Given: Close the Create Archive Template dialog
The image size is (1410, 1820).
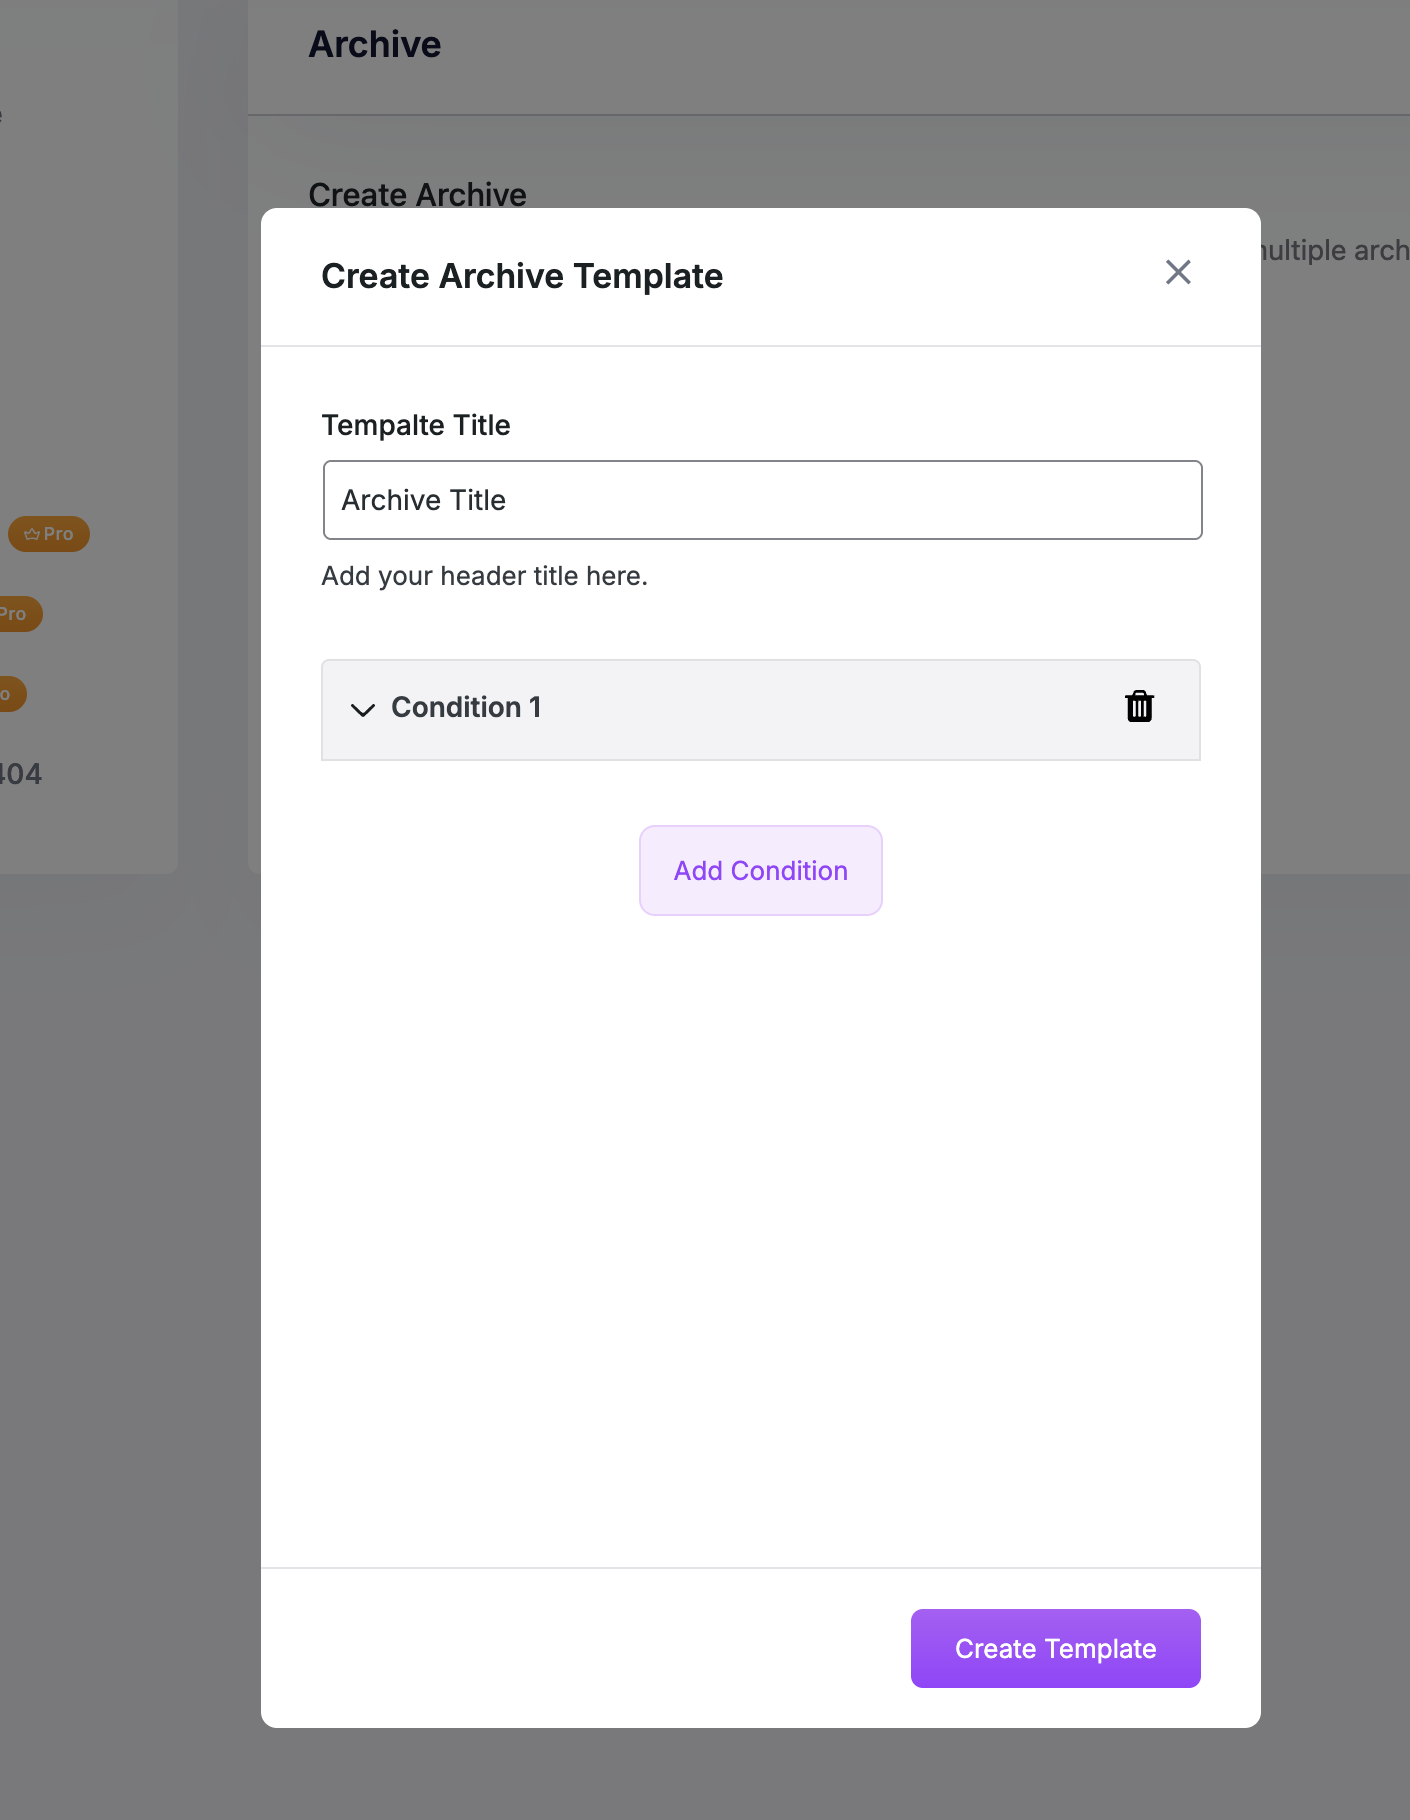Looking at the screenshot, I should point(1177,272).
